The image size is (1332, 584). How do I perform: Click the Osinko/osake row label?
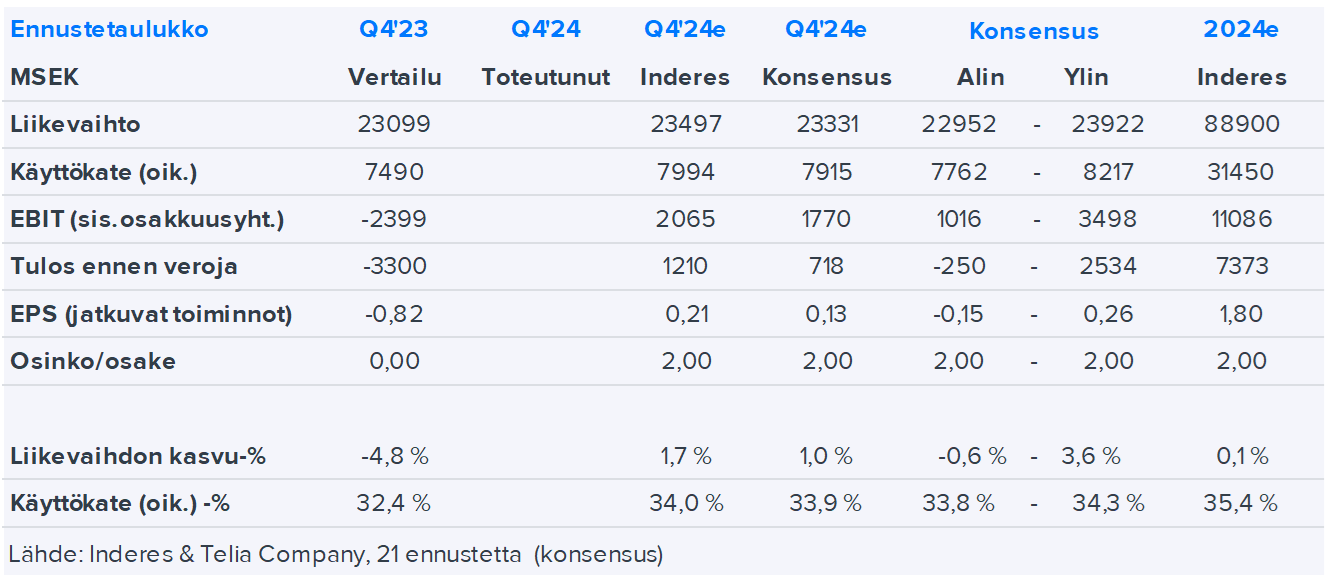[93, 361]
